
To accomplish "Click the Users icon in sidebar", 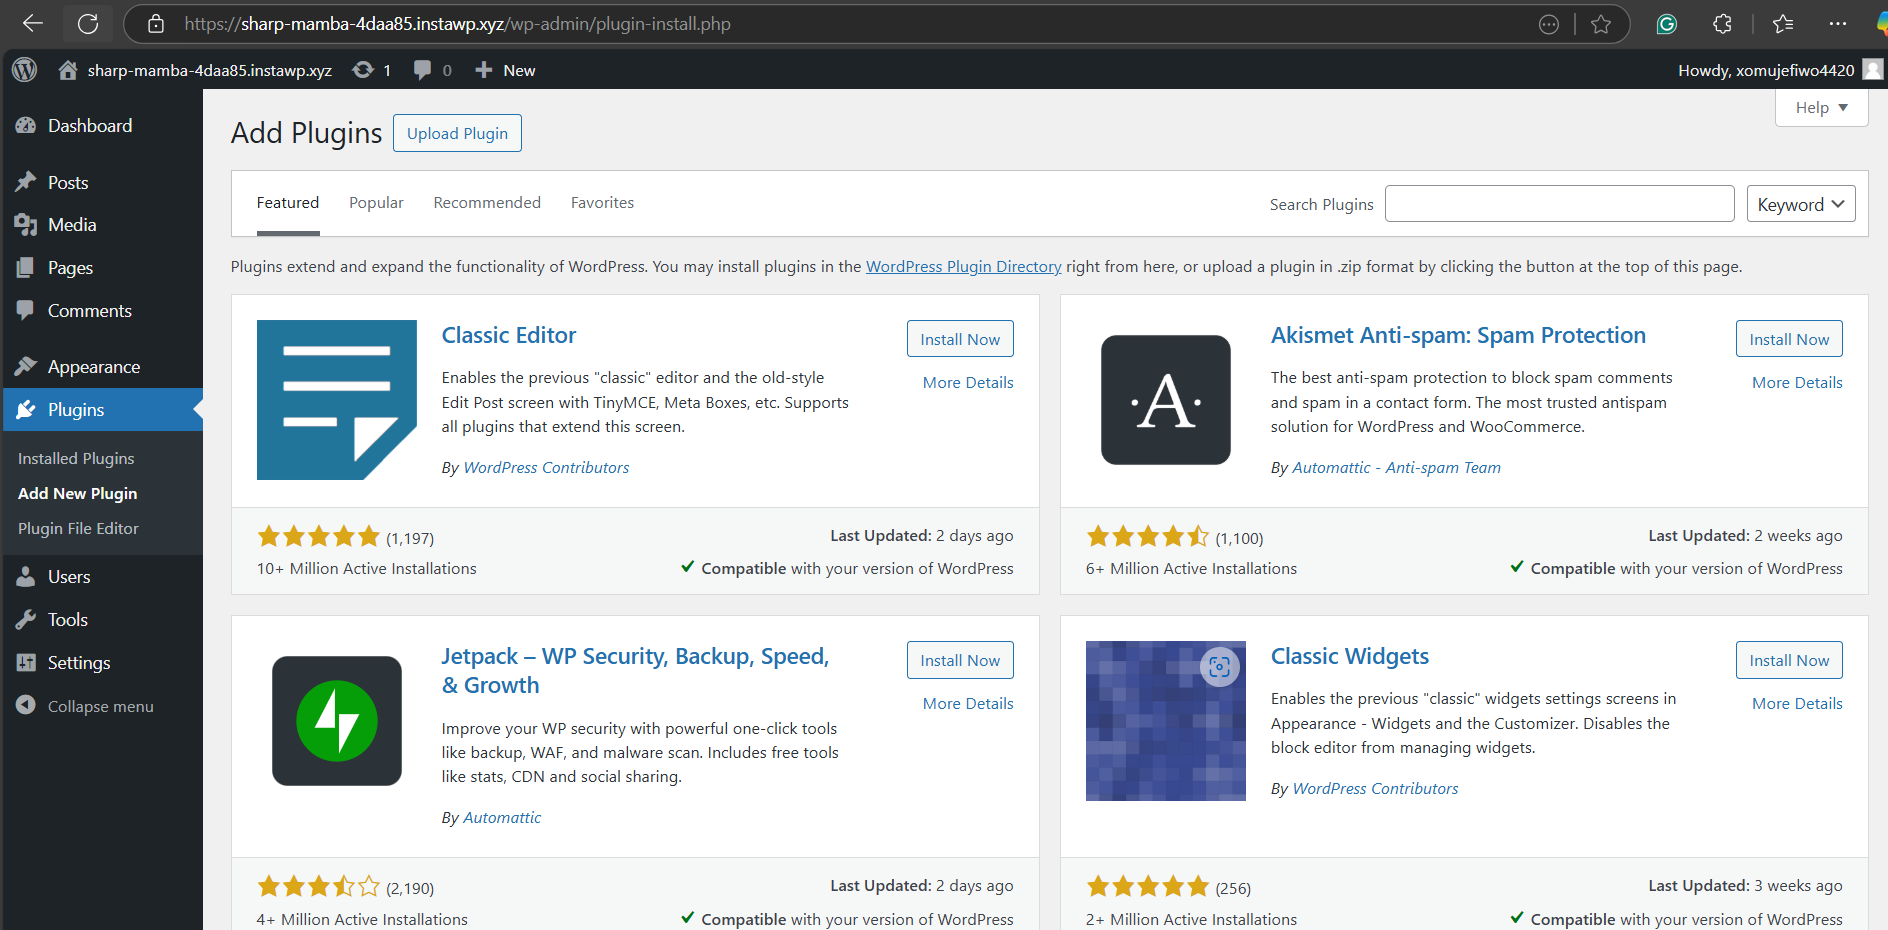I will (26, 577).
